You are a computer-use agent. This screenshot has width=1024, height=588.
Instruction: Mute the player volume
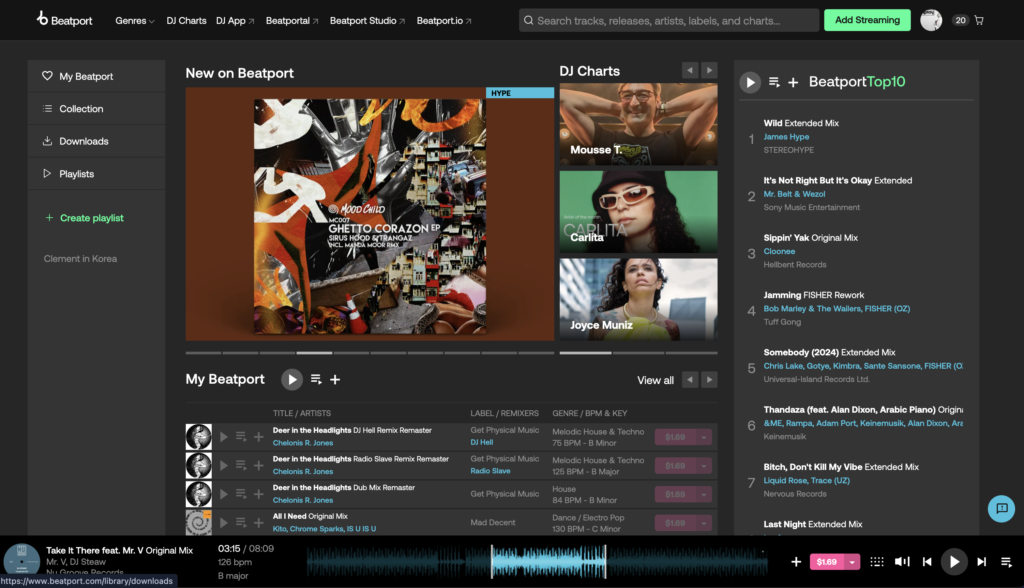pyautogui.click(x=902, y=562)
